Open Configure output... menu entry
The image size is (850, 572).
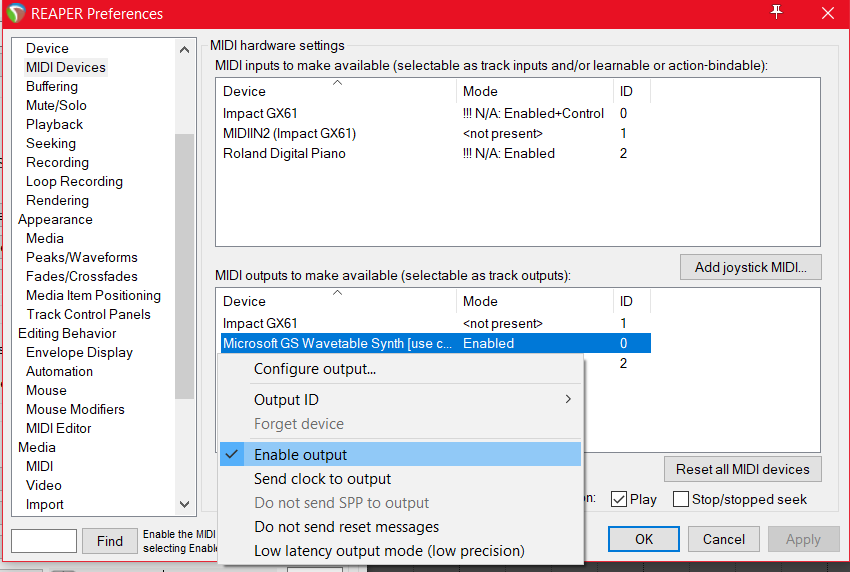click(400, 369)
